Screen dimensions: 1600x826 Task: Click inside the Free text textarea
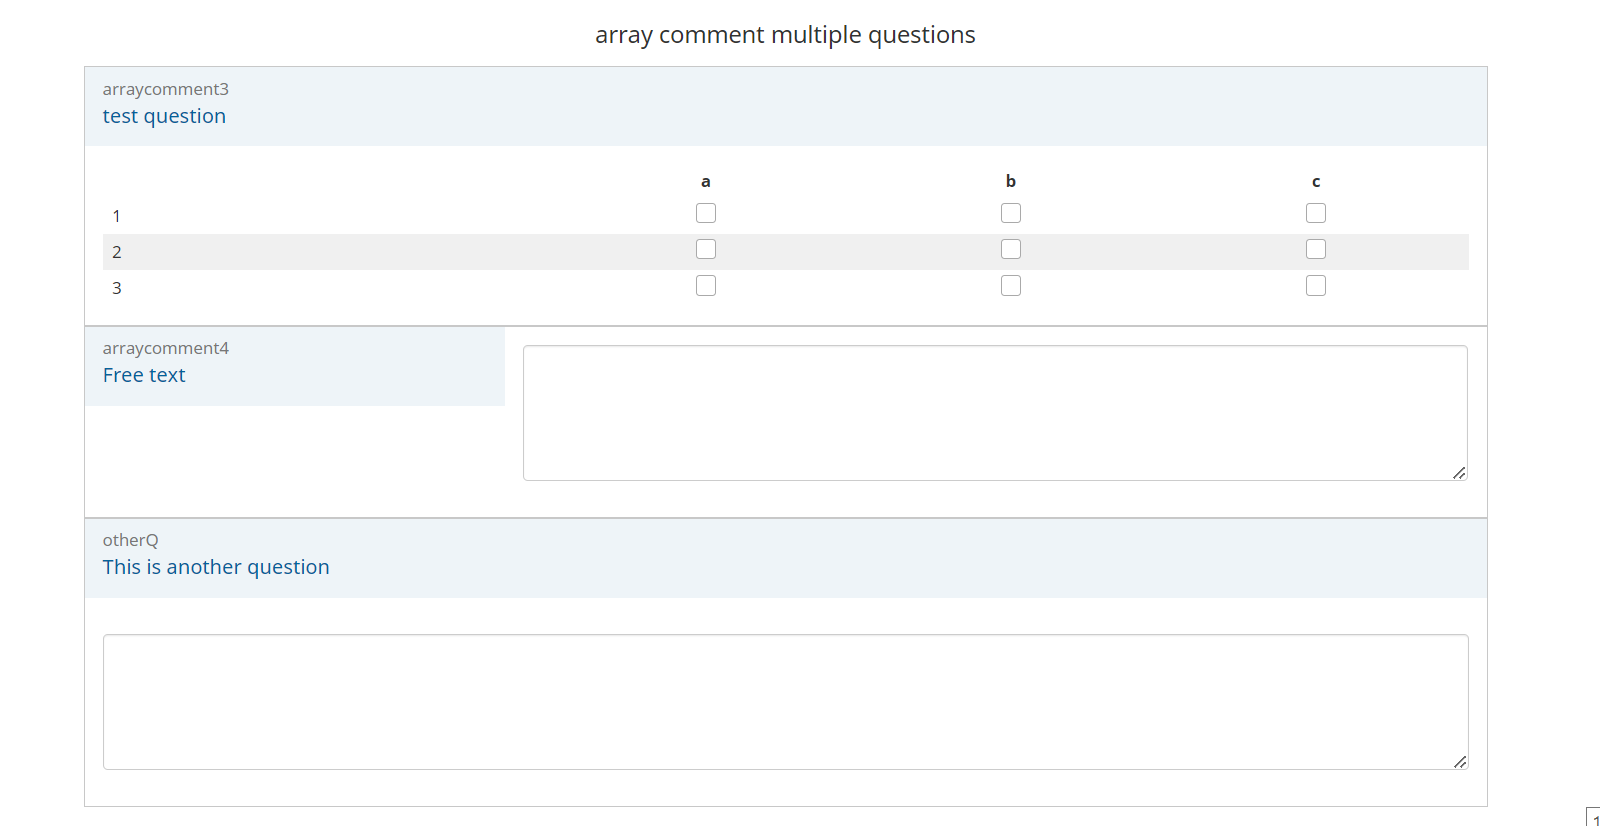[995, 412]
